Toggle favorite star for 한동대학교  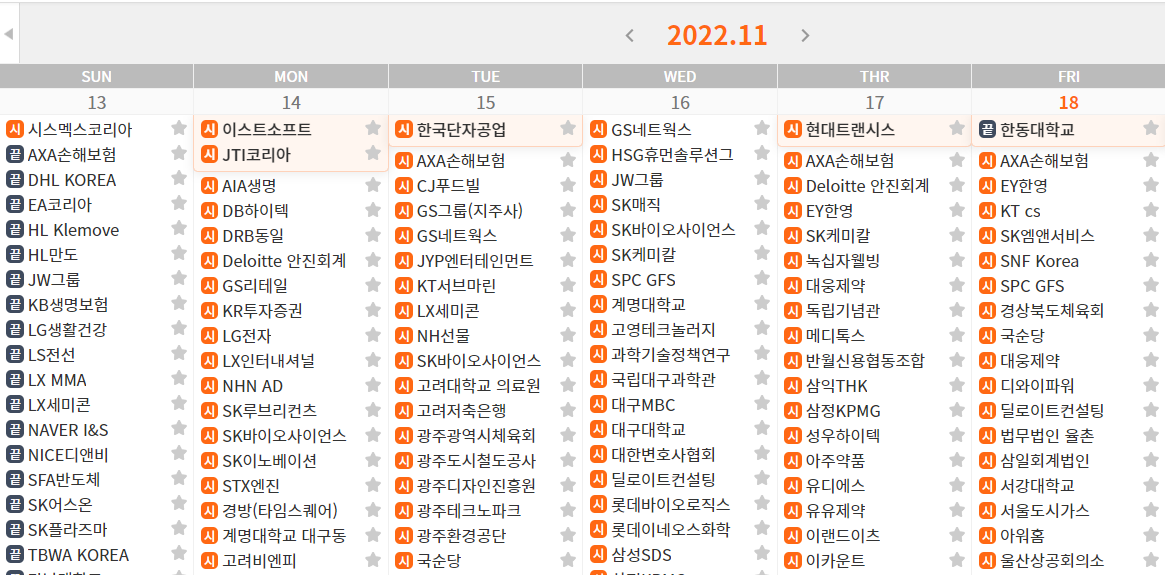point(1151,128)
